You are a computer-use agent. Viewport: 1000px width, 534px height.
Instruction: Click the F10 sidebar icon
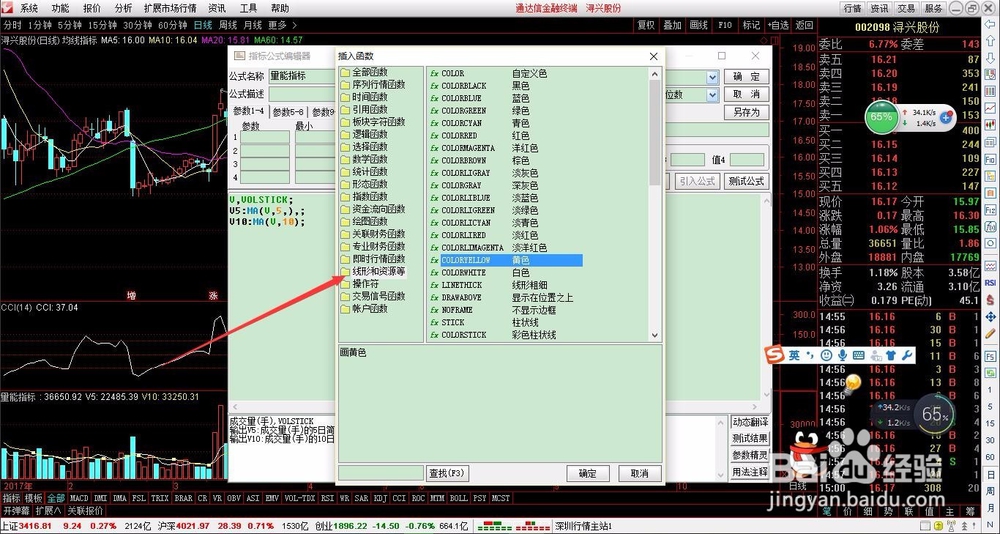click(x=990, y=158)
